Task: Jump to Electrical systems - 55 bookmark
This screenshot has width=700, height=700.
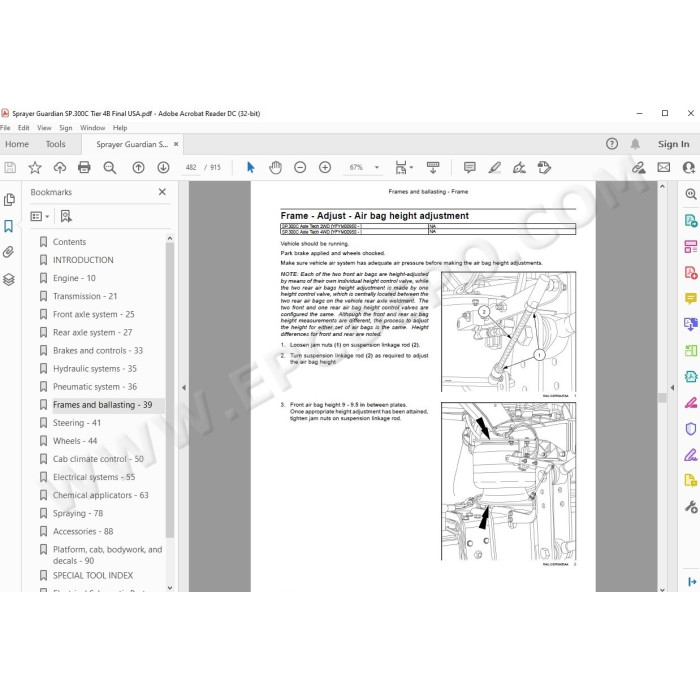Action: (x=94, y=477)
